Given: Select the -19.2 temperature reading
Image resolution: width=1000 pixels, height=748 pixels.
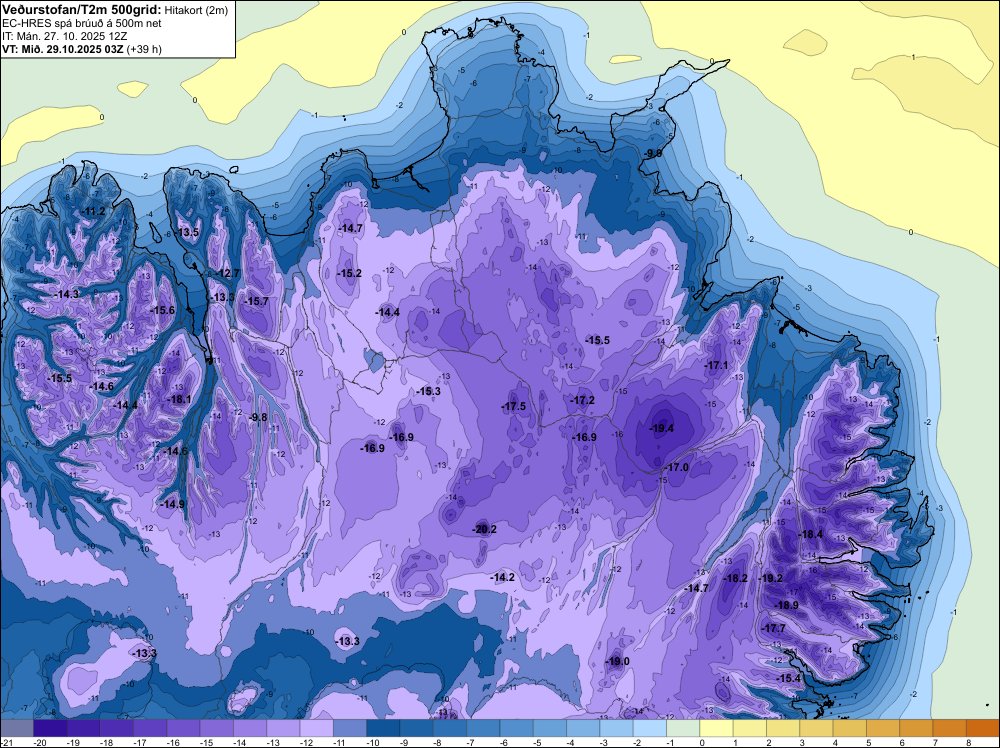Looking at the screenshot, I should [770, 578].
